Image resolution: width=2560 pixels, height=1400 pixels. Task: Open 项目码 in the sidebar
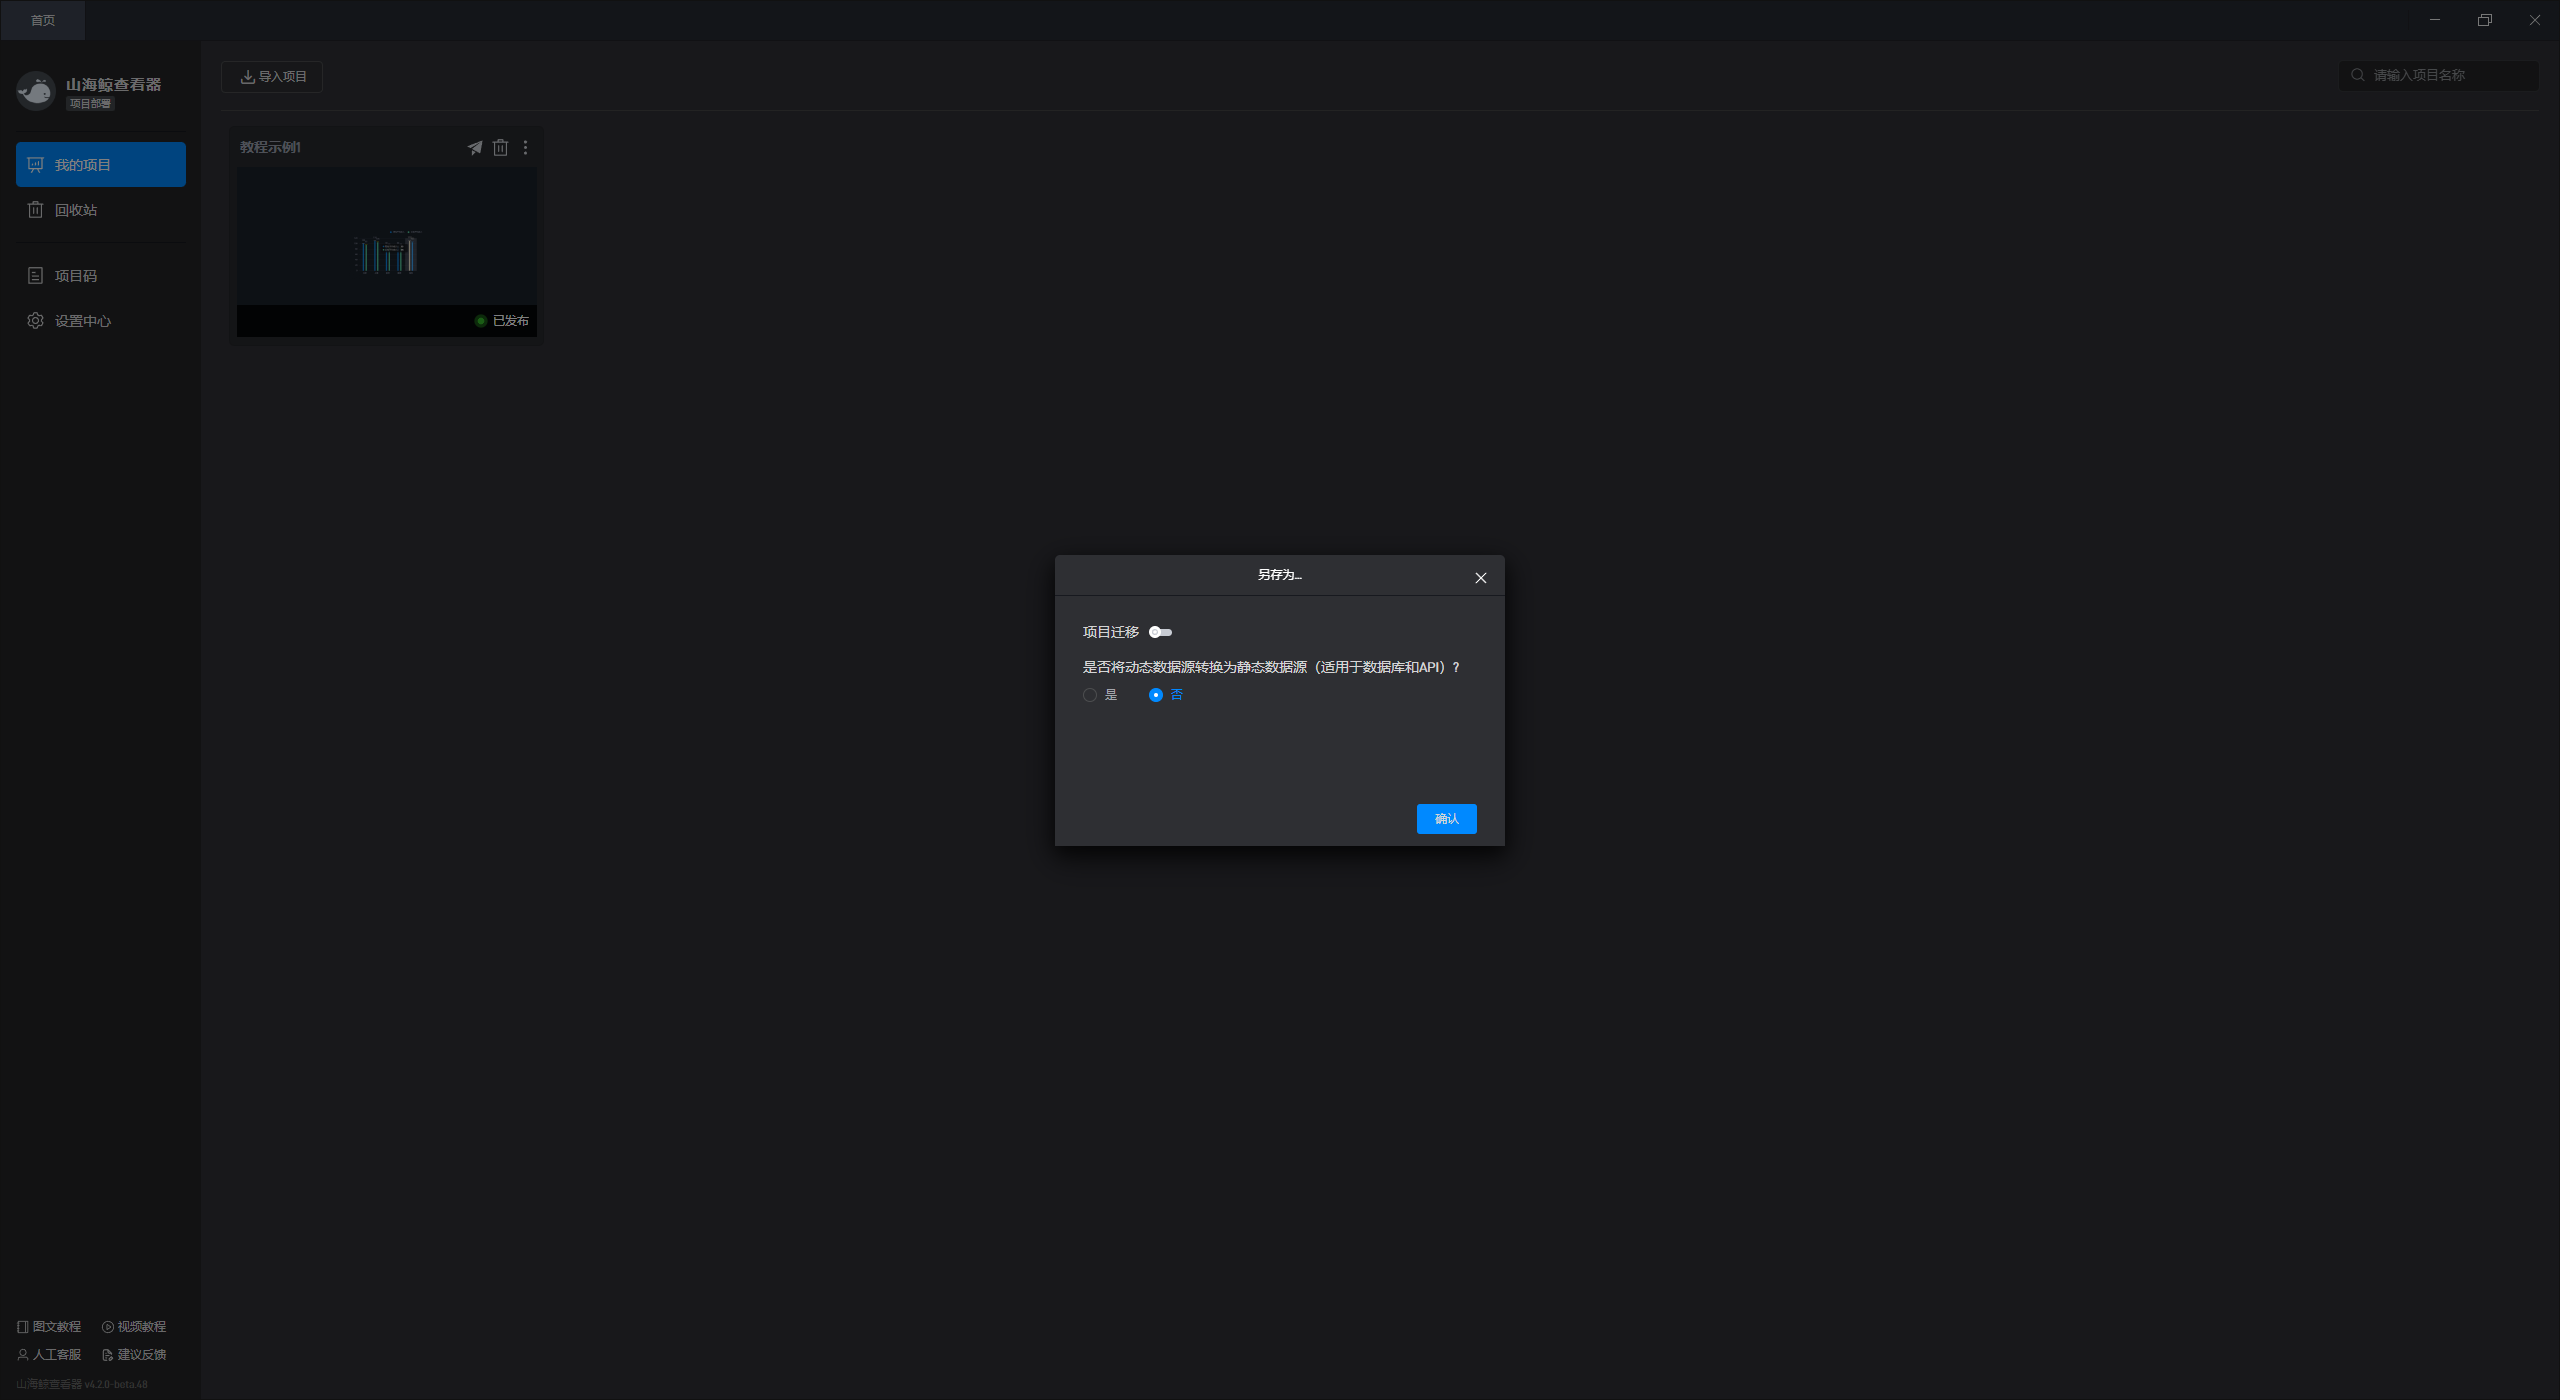[76, 276]
